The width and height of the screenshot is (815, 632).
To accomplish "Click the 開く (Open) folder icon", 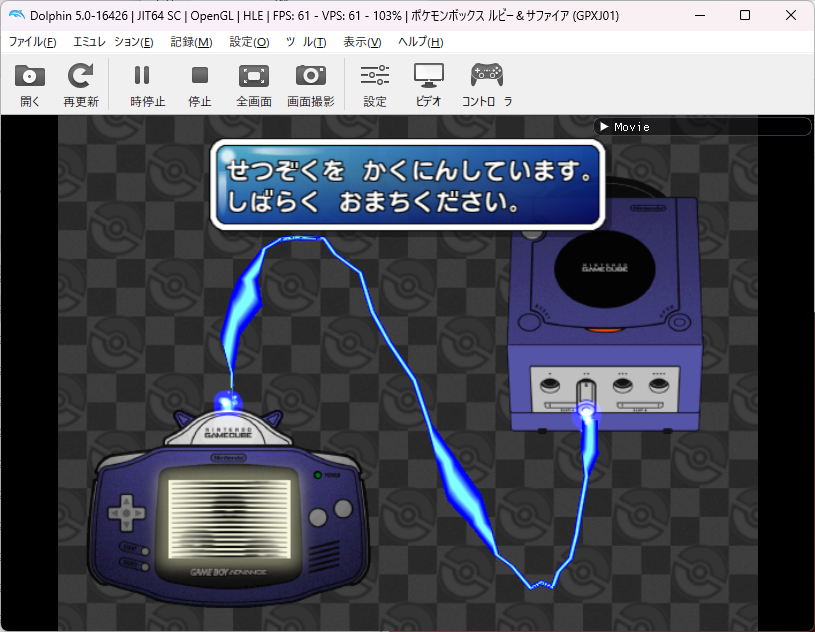I will click(x=30, y=76).
